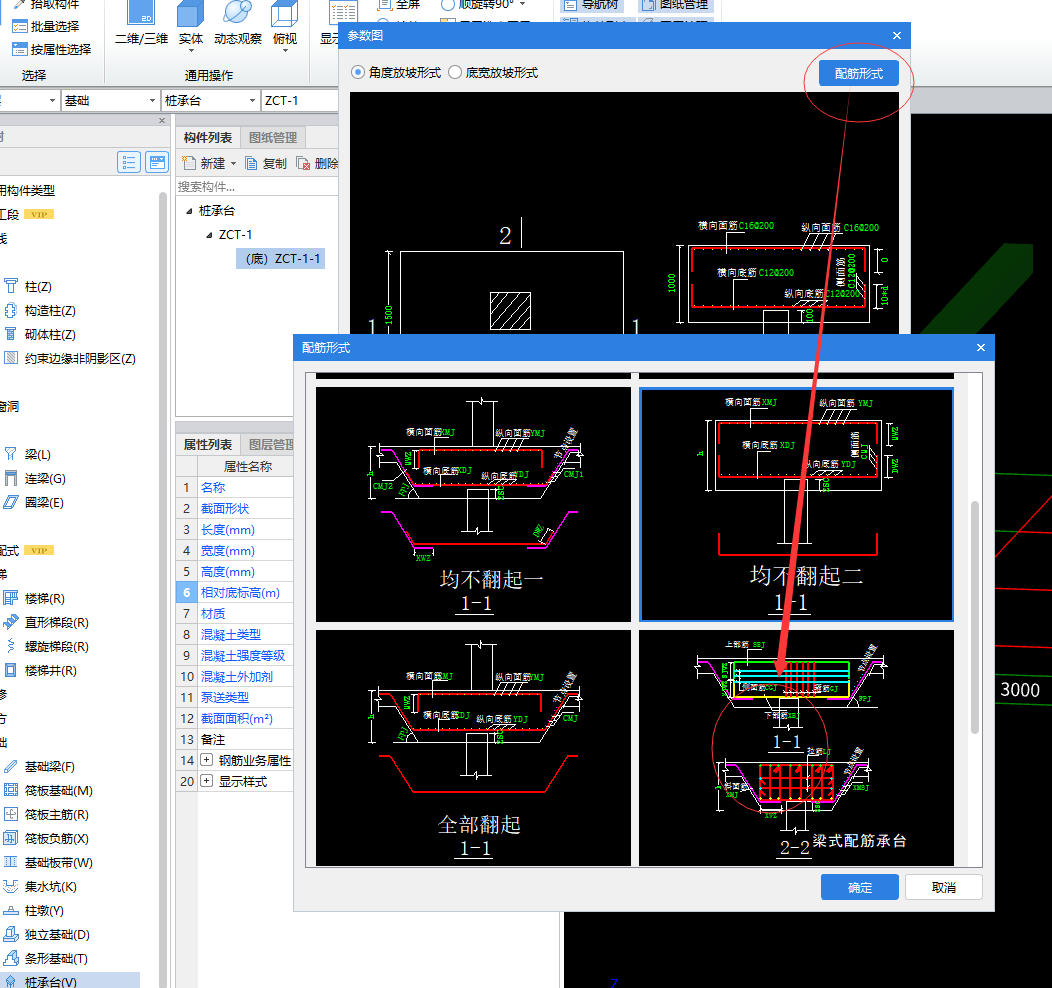The image size is (1052, 988).
Task: Select the 底宽放坡形式 radio button
Action: click(x=455, y=73)
